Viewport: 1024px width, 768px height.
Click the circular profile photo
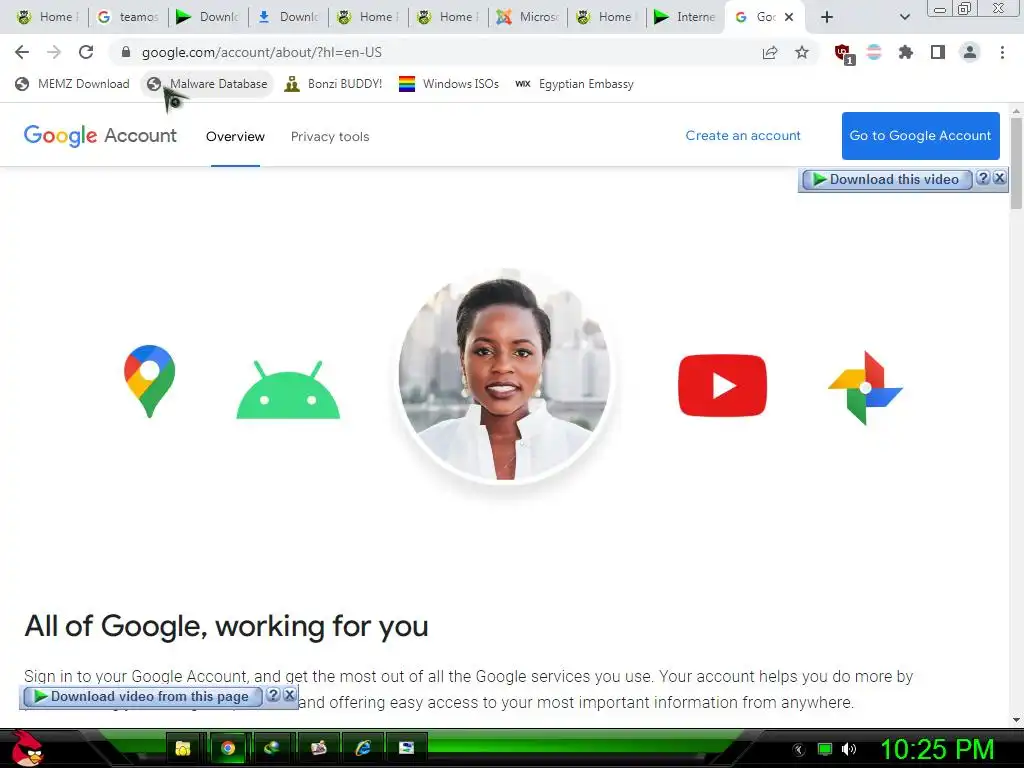(x=504, y=377)
